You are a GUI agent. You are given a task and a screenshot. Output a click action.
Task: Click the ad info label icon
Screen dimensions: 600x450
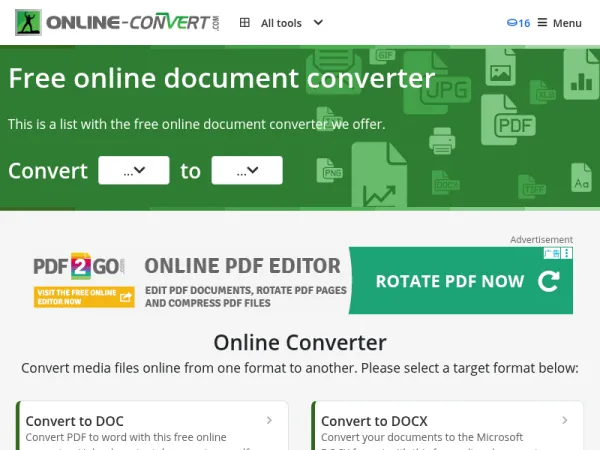tap(552, 253)
